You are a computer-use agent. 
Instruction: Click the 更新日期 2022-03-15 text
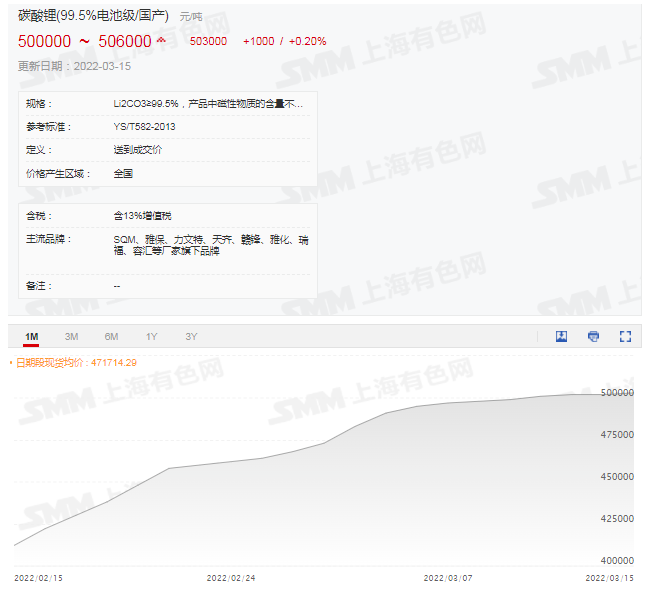(74, 66)
